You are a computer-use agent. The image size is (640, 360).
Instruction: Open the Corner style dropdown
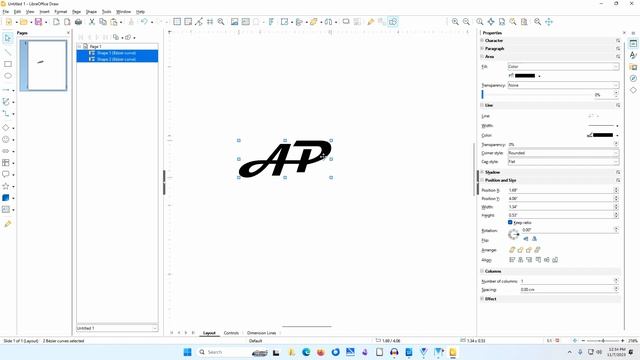pos(563,153)
